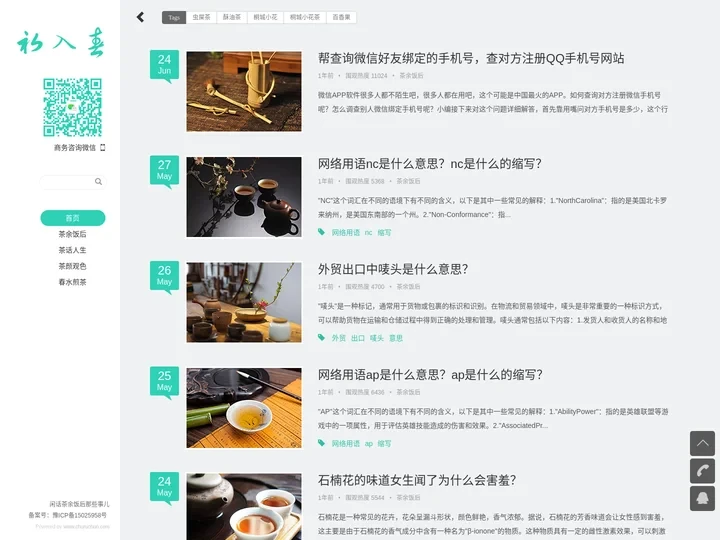Click the search magnifier icon in sidebar

tap(98, 181)
